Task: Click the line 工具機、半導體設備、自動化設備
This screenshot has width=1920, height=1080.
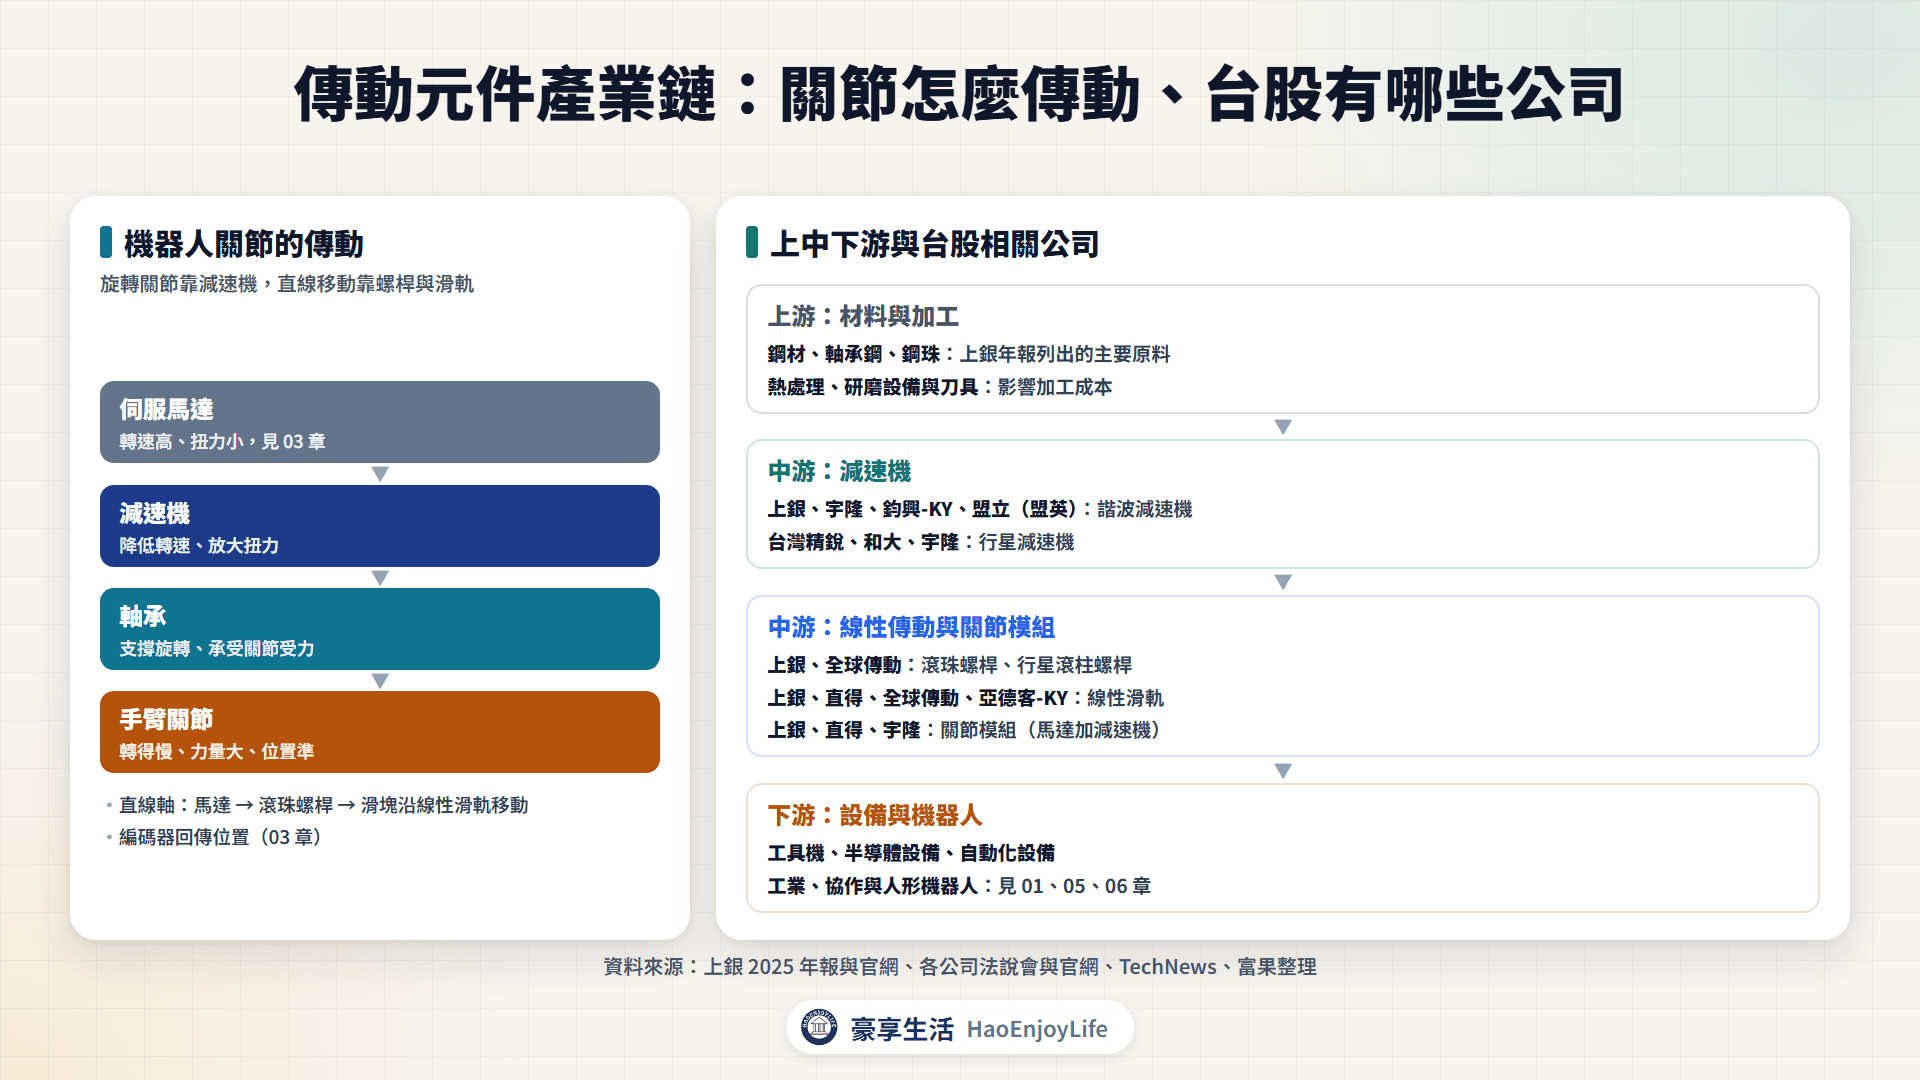Action: [911, 853]
